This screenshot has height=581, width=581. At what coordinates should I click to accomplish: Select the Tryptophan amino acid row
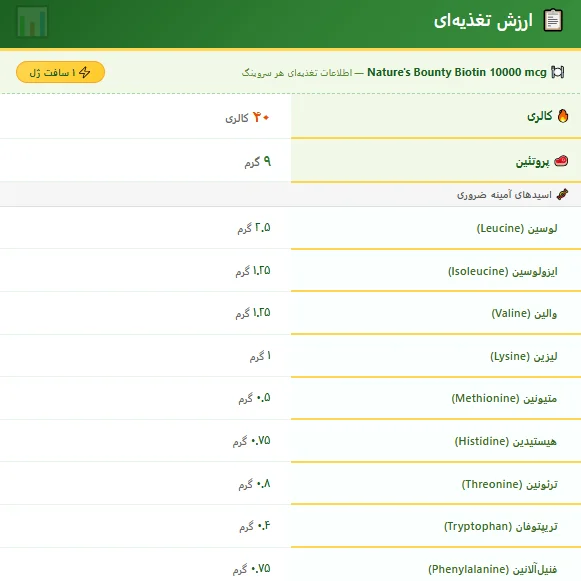coord(290,526)
